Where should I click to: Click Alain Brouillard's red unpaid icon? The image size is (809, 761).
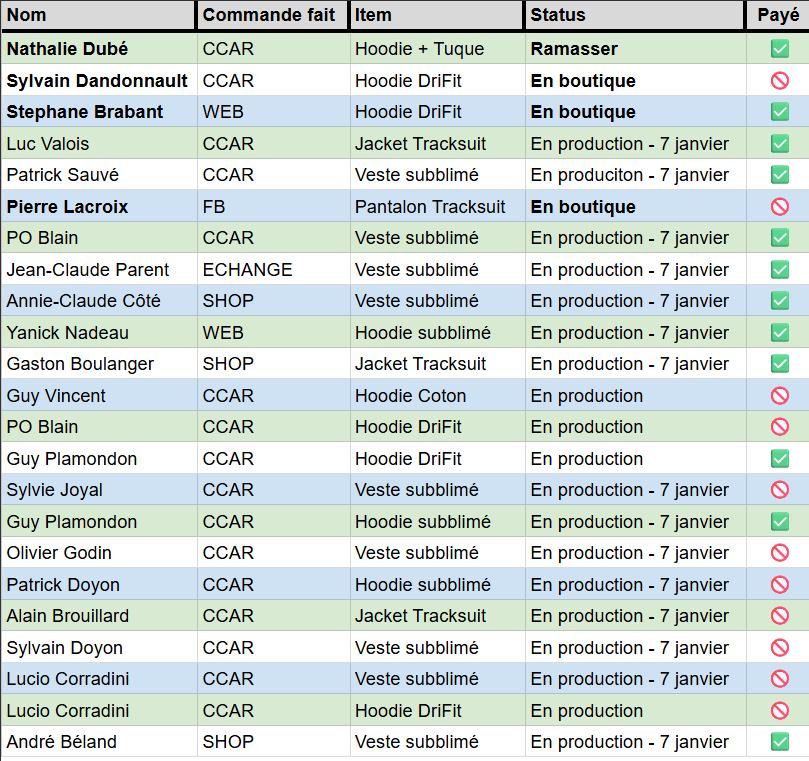[x=780, y=616]
